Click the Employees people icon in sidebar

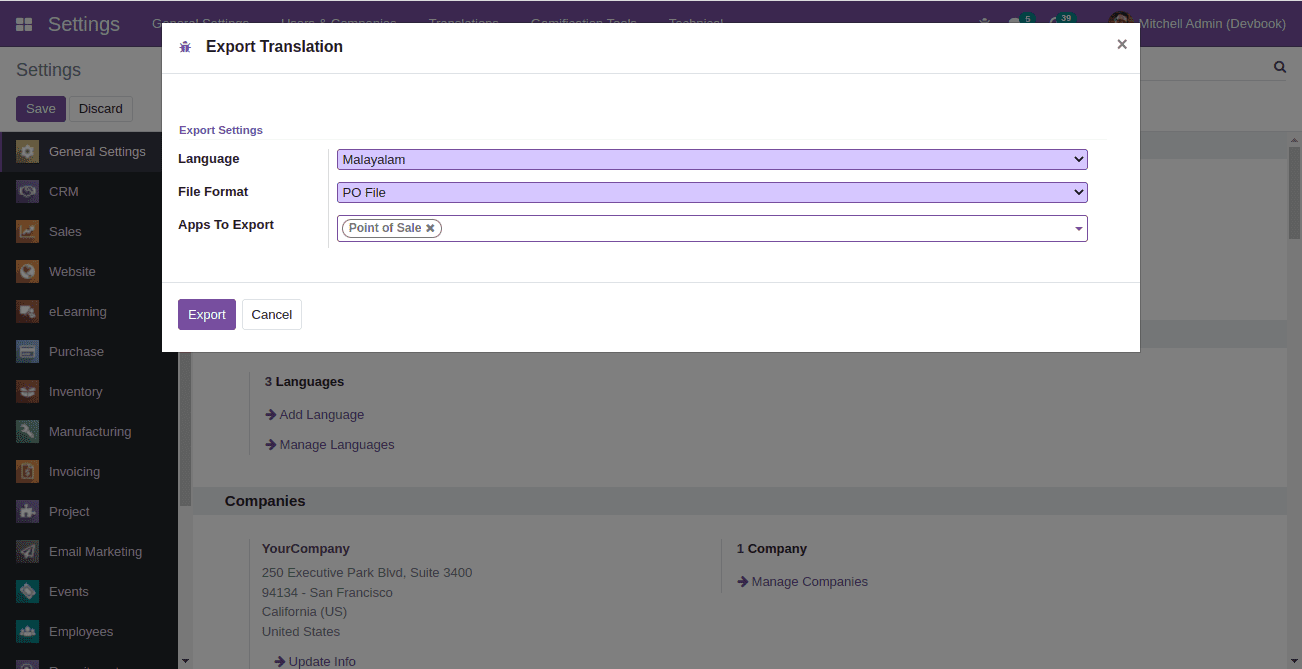click(27, 632)
